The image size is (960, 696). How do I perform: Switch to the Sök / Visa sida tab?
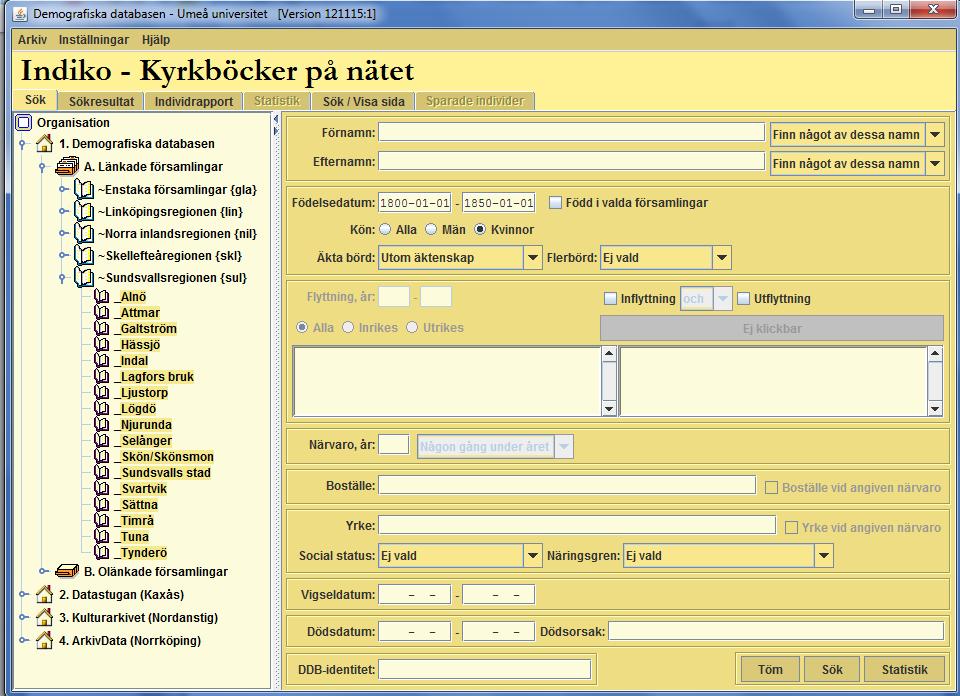pos(364,102)
